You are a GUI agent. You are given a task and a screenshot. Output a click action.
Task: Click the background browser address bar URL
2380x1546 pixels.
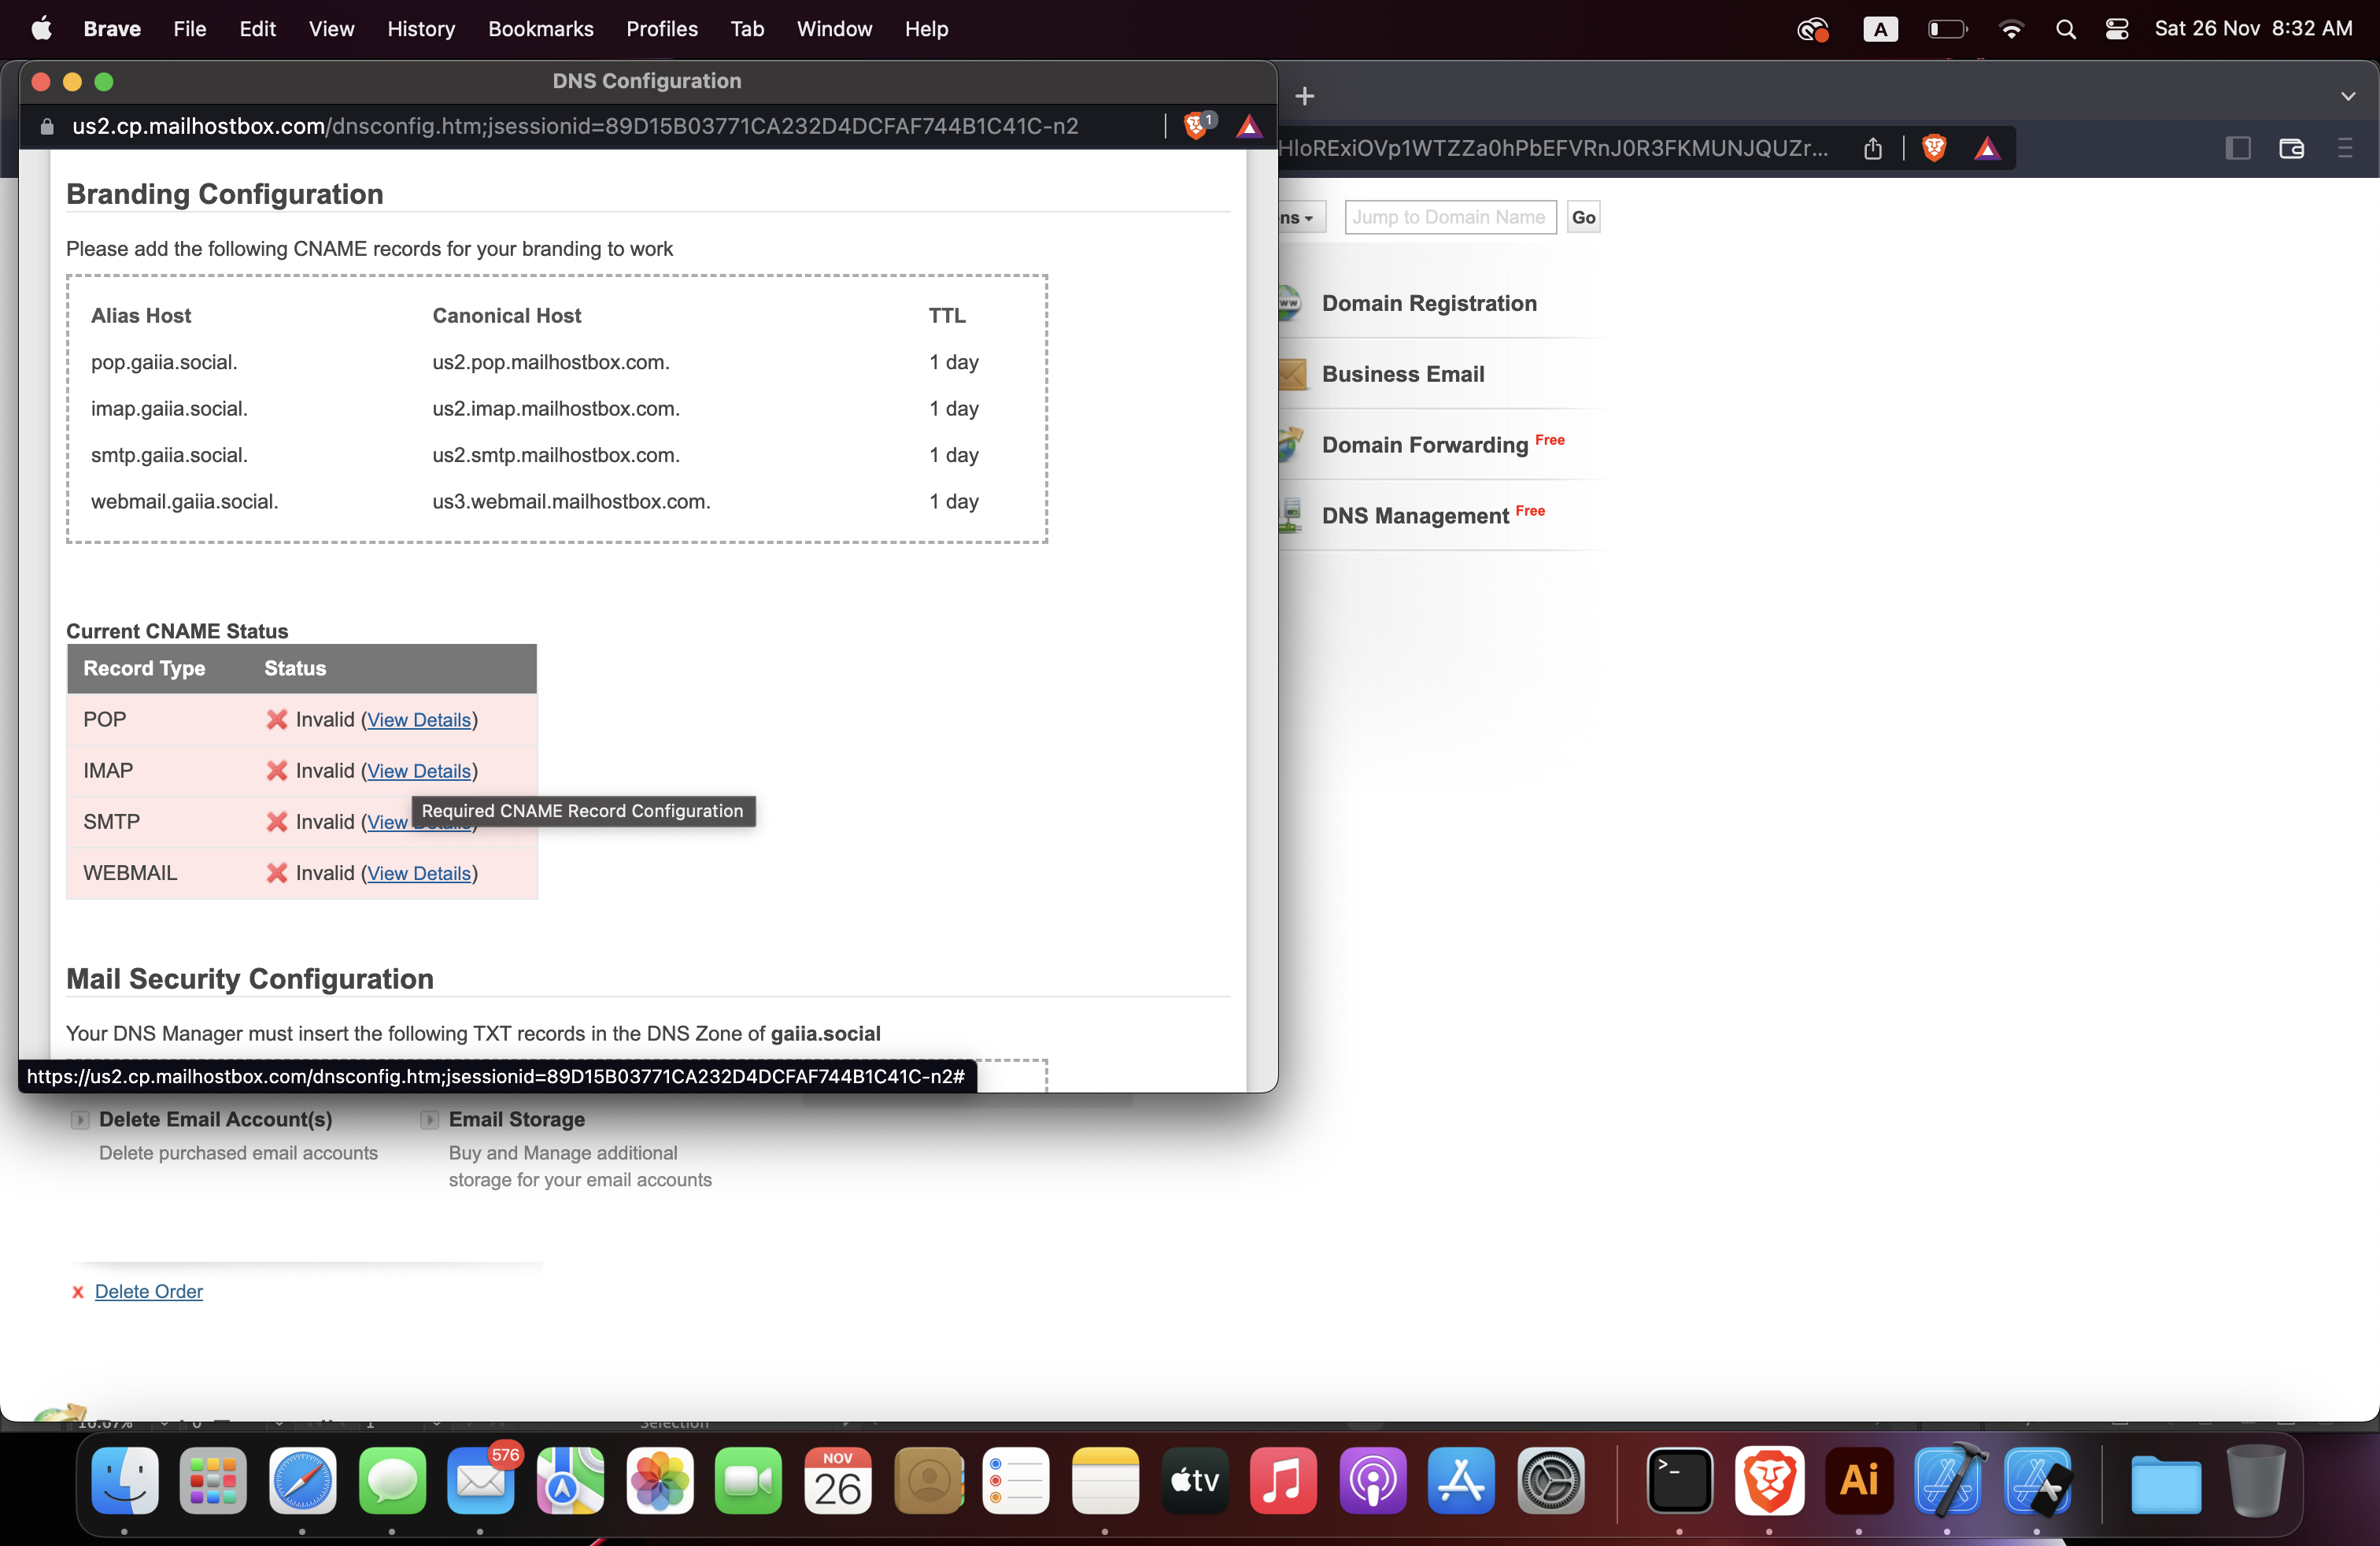[1553, 149]
